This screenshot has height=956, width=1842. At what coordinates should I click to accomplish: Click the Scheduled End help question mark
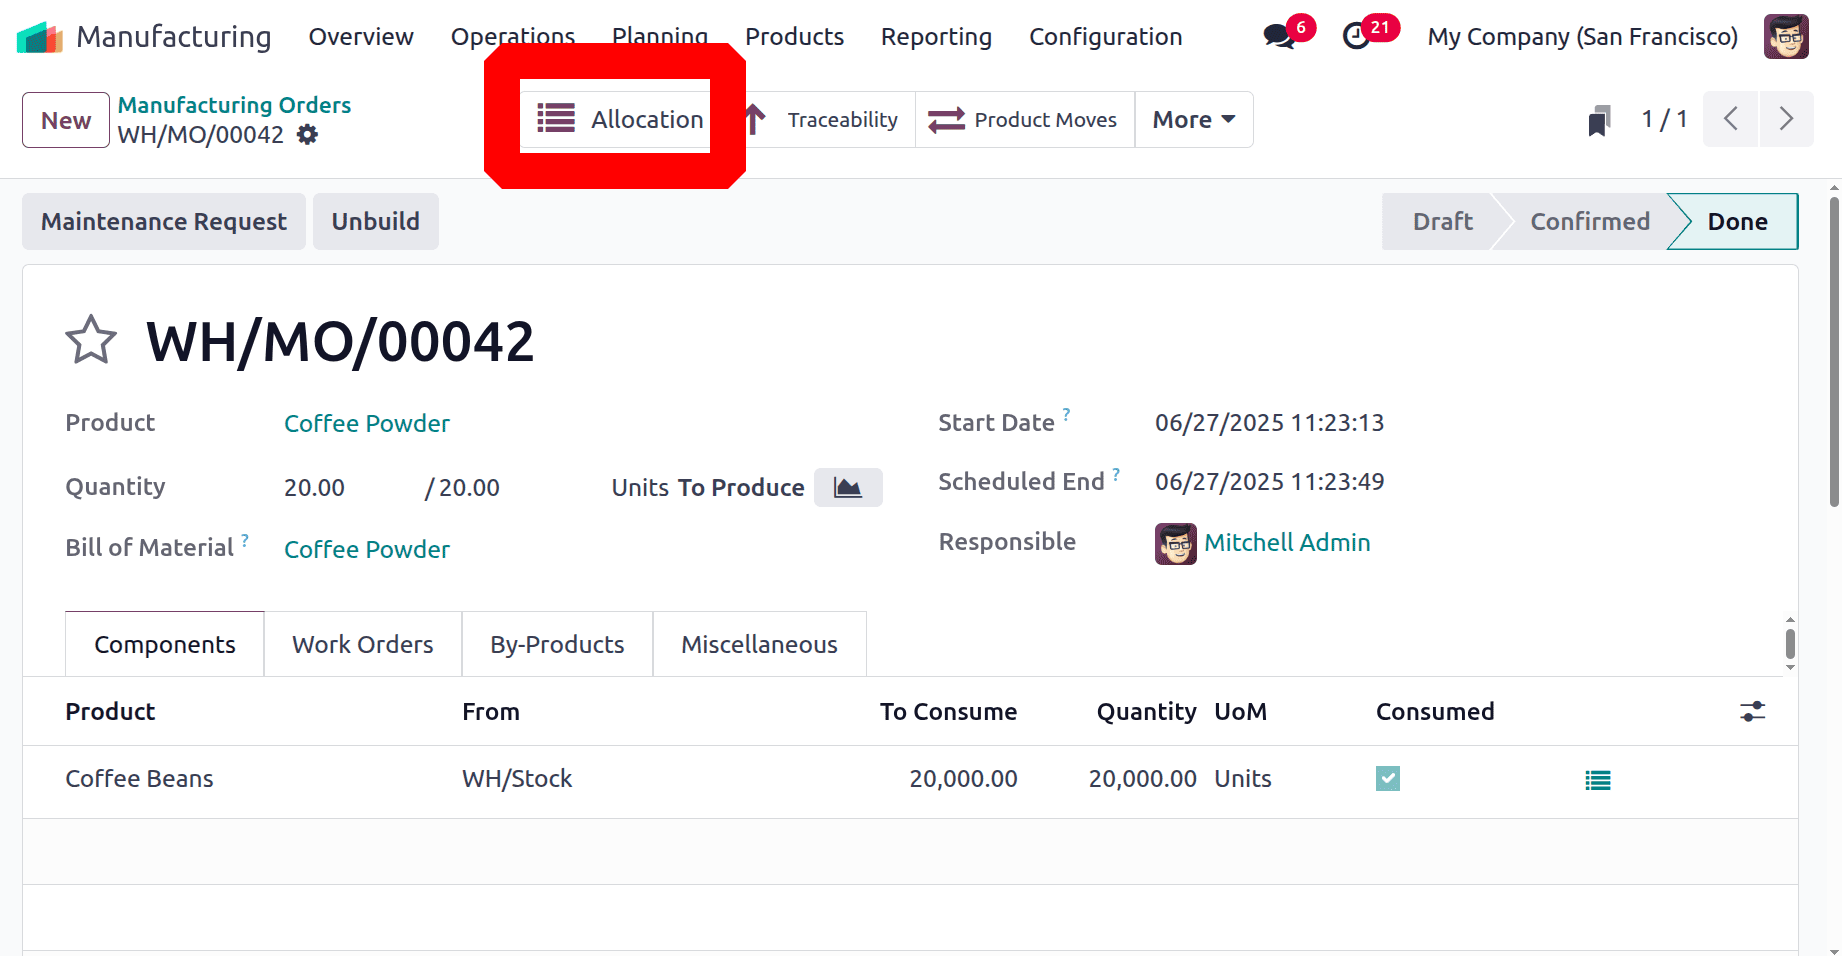1116,473
